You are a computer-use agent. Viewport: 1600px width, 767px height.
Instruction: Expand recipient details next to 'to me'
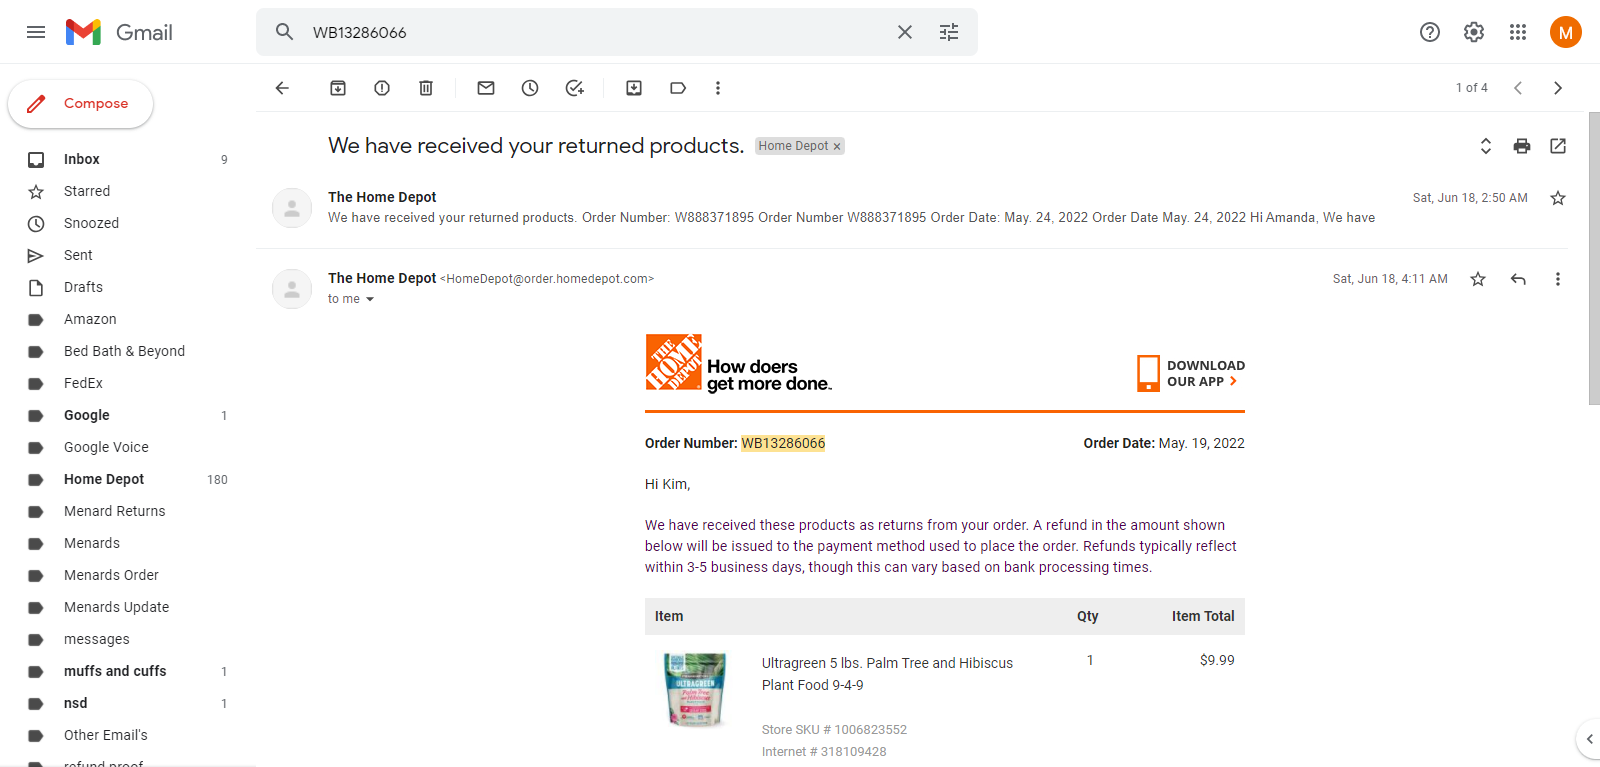click(x=370, y=299)
